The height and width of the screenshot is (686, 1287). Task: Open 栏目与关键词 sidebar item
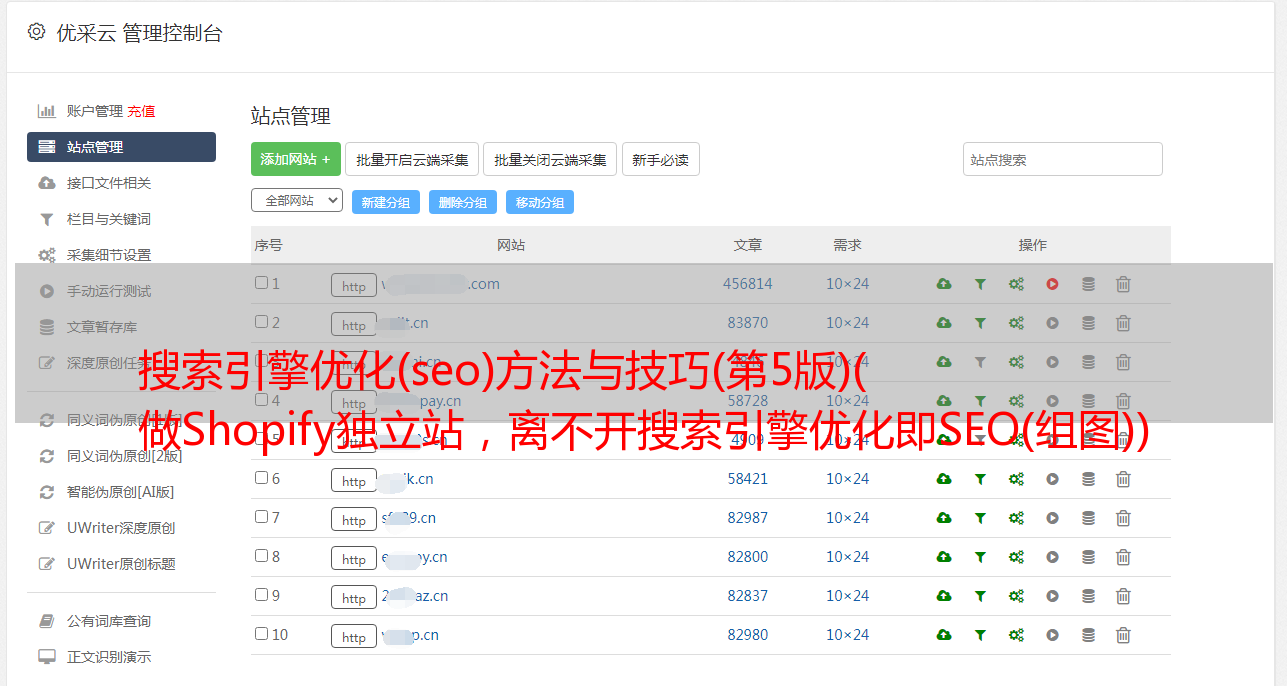point(109,219)
